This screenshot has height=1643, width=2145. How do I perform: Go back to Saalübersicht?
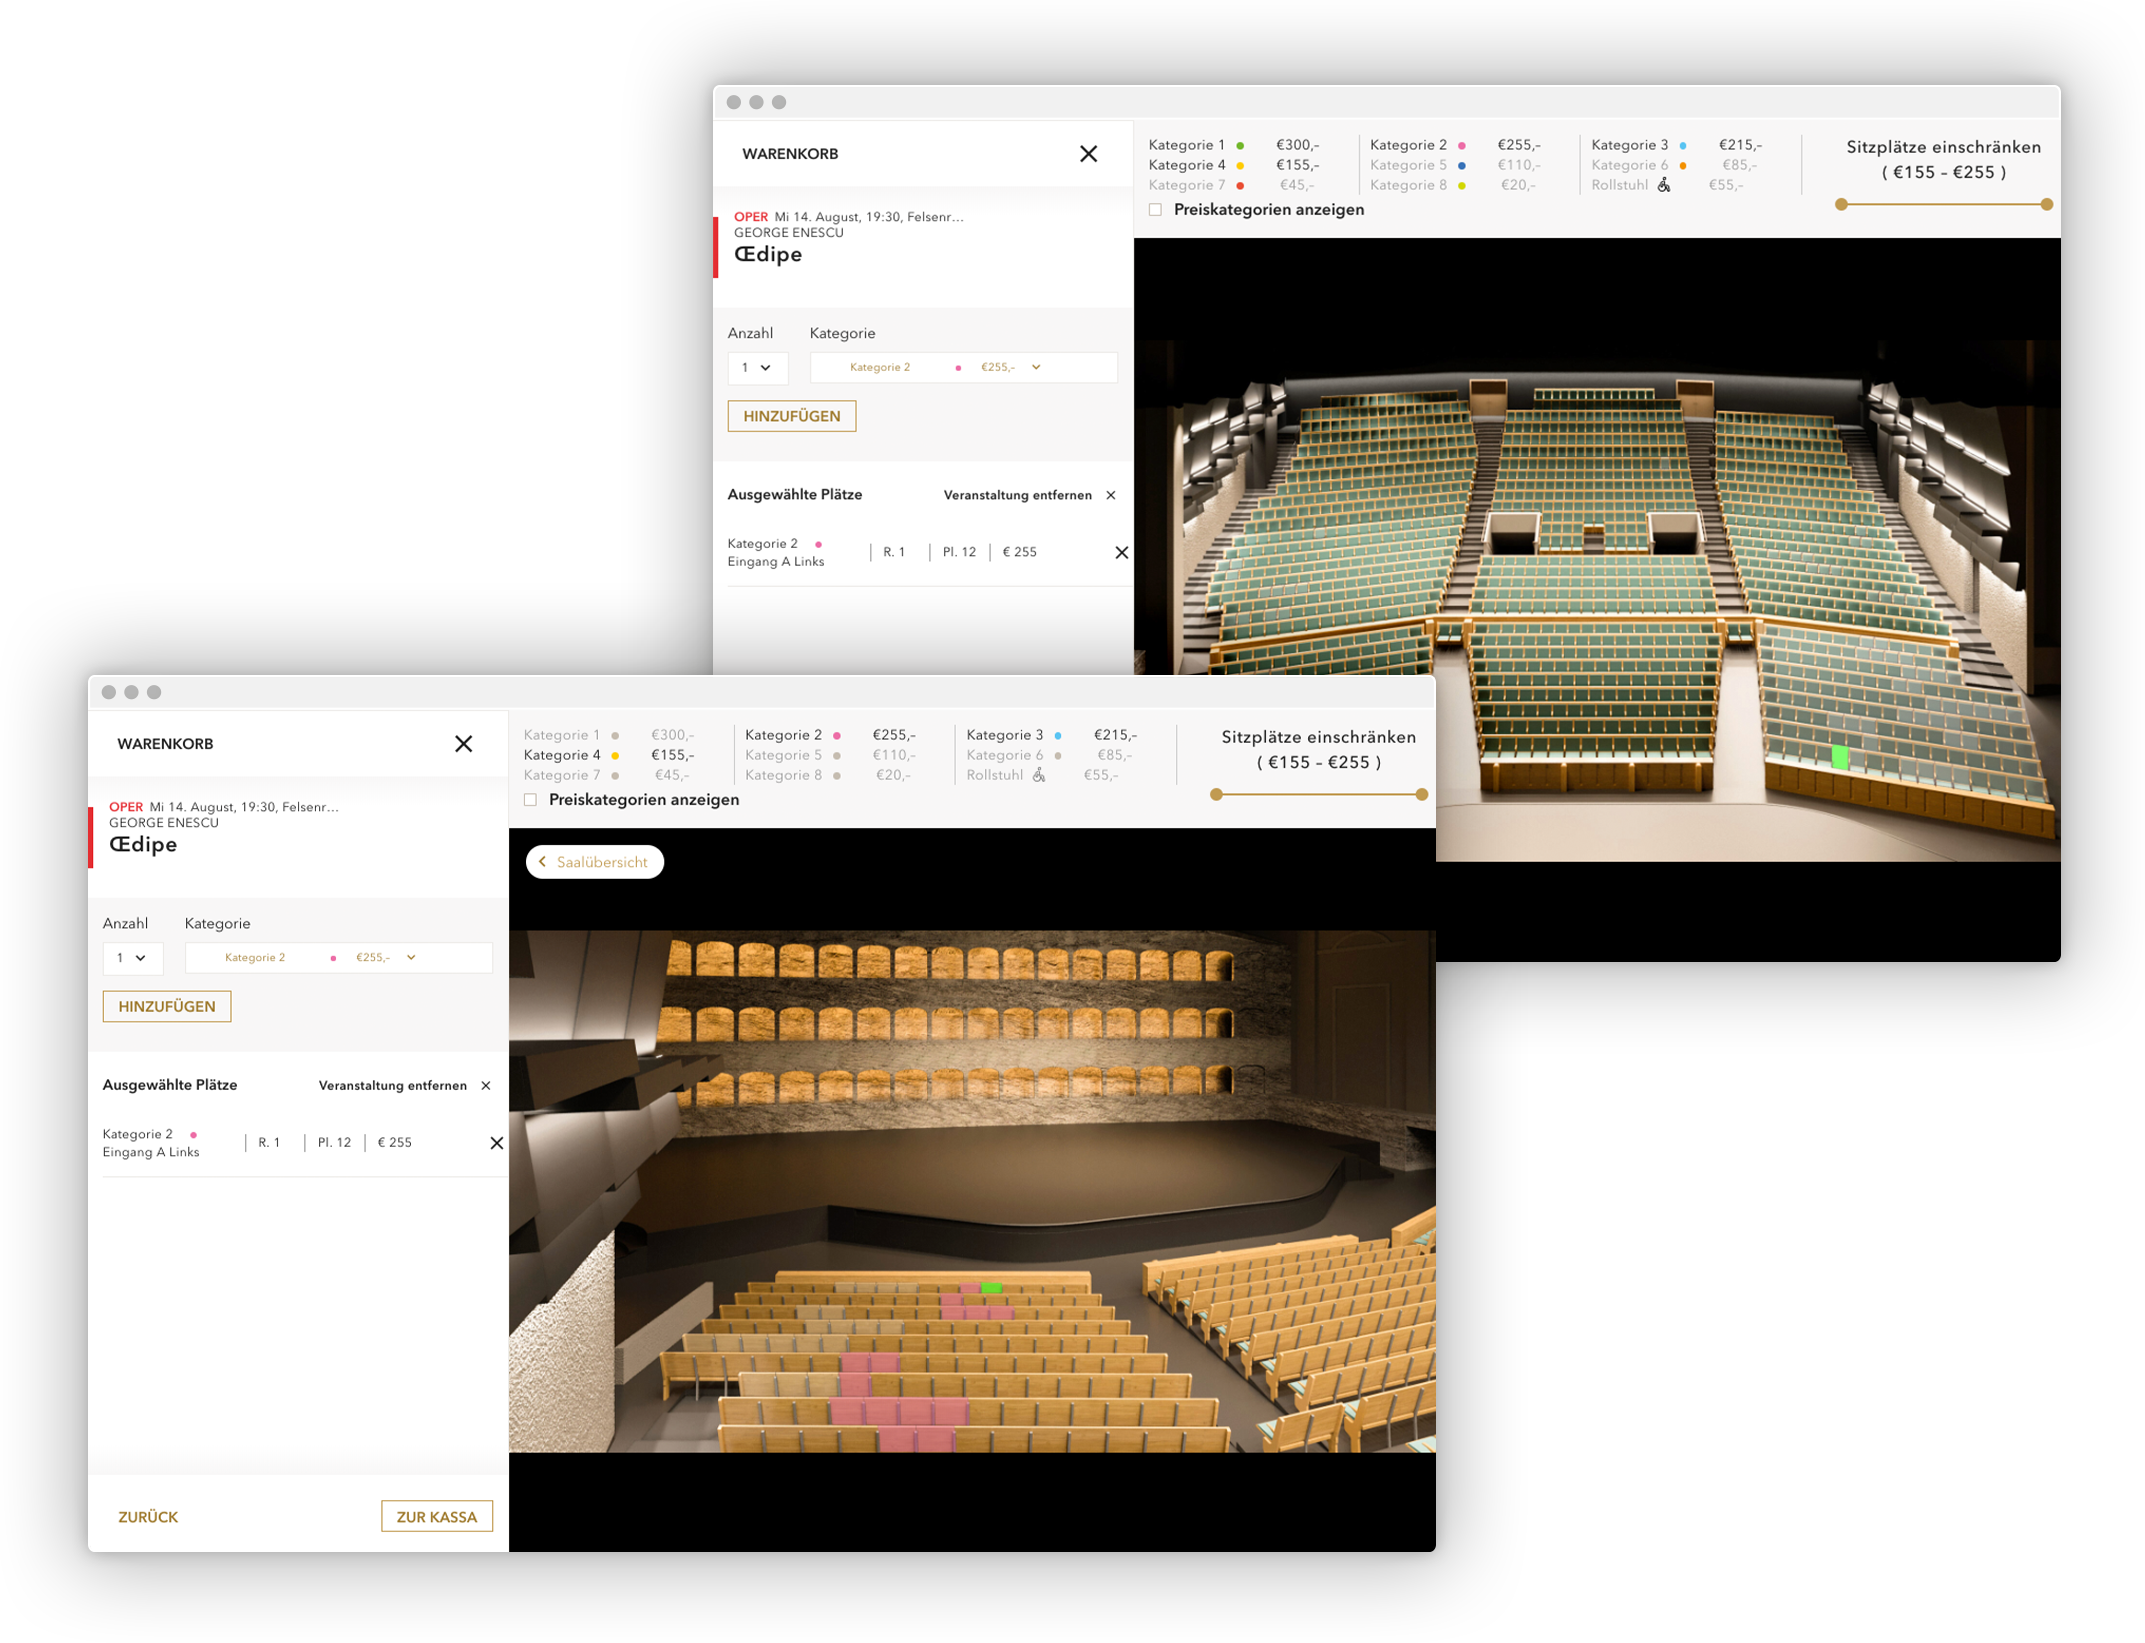pyautogui.click(x=595, y=862)
